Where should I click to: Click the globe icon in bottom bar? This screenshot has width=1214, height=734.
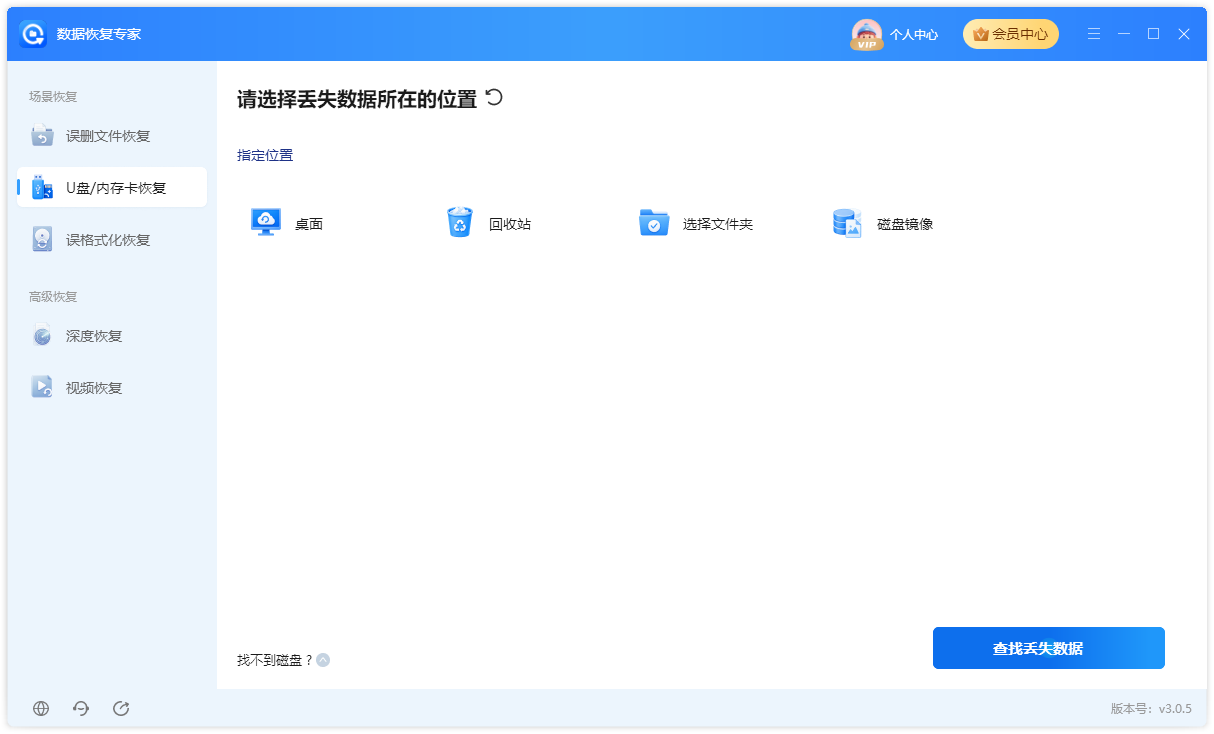(x=41, y=708)
